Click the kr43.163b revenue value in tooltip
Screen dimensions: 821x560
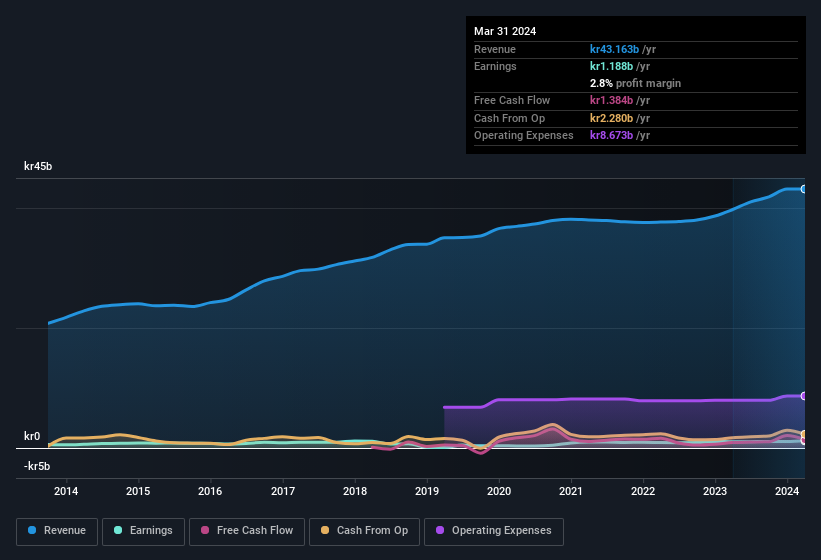click(x=614, y=49)
